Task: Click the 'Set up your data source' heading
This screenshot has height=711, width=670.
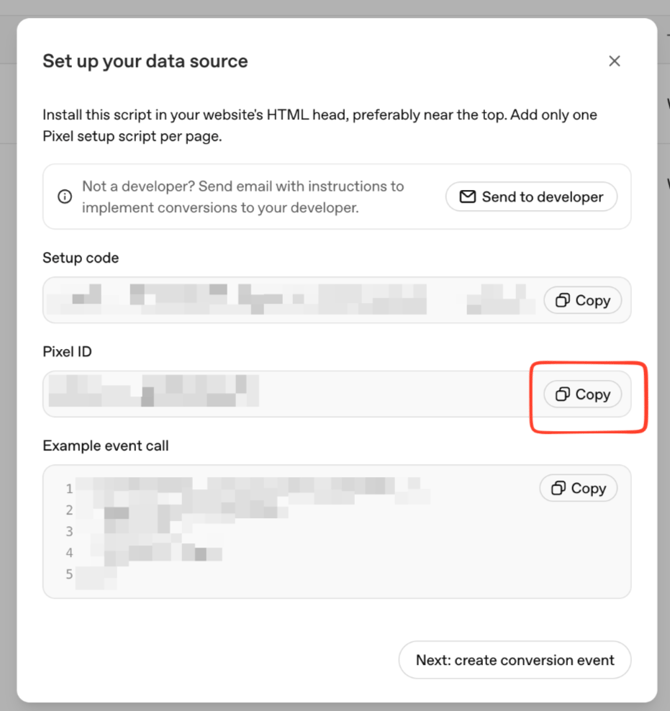Action: coord(145,61)
